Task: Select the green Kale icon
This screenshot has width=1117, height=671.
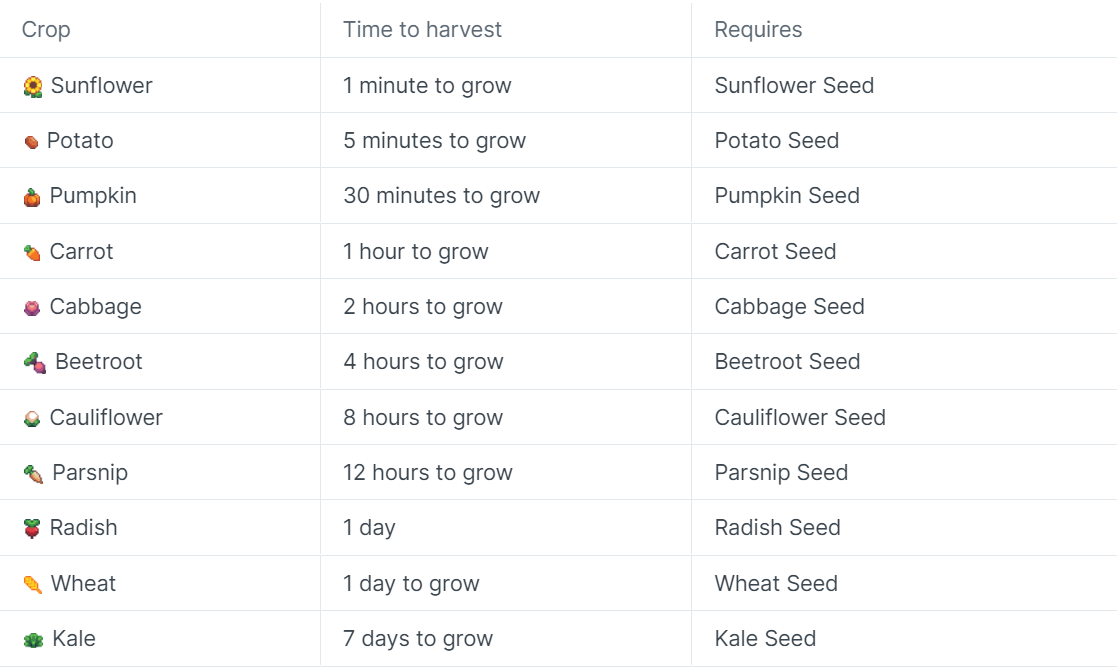Action: point(33,640)
